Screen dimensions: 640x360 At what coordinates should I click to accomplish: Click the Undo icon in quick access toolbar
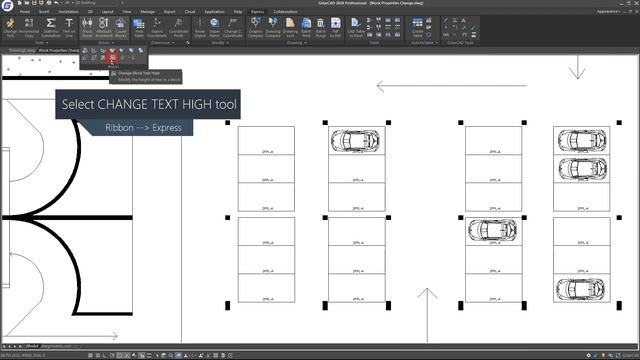click(56, 3)
